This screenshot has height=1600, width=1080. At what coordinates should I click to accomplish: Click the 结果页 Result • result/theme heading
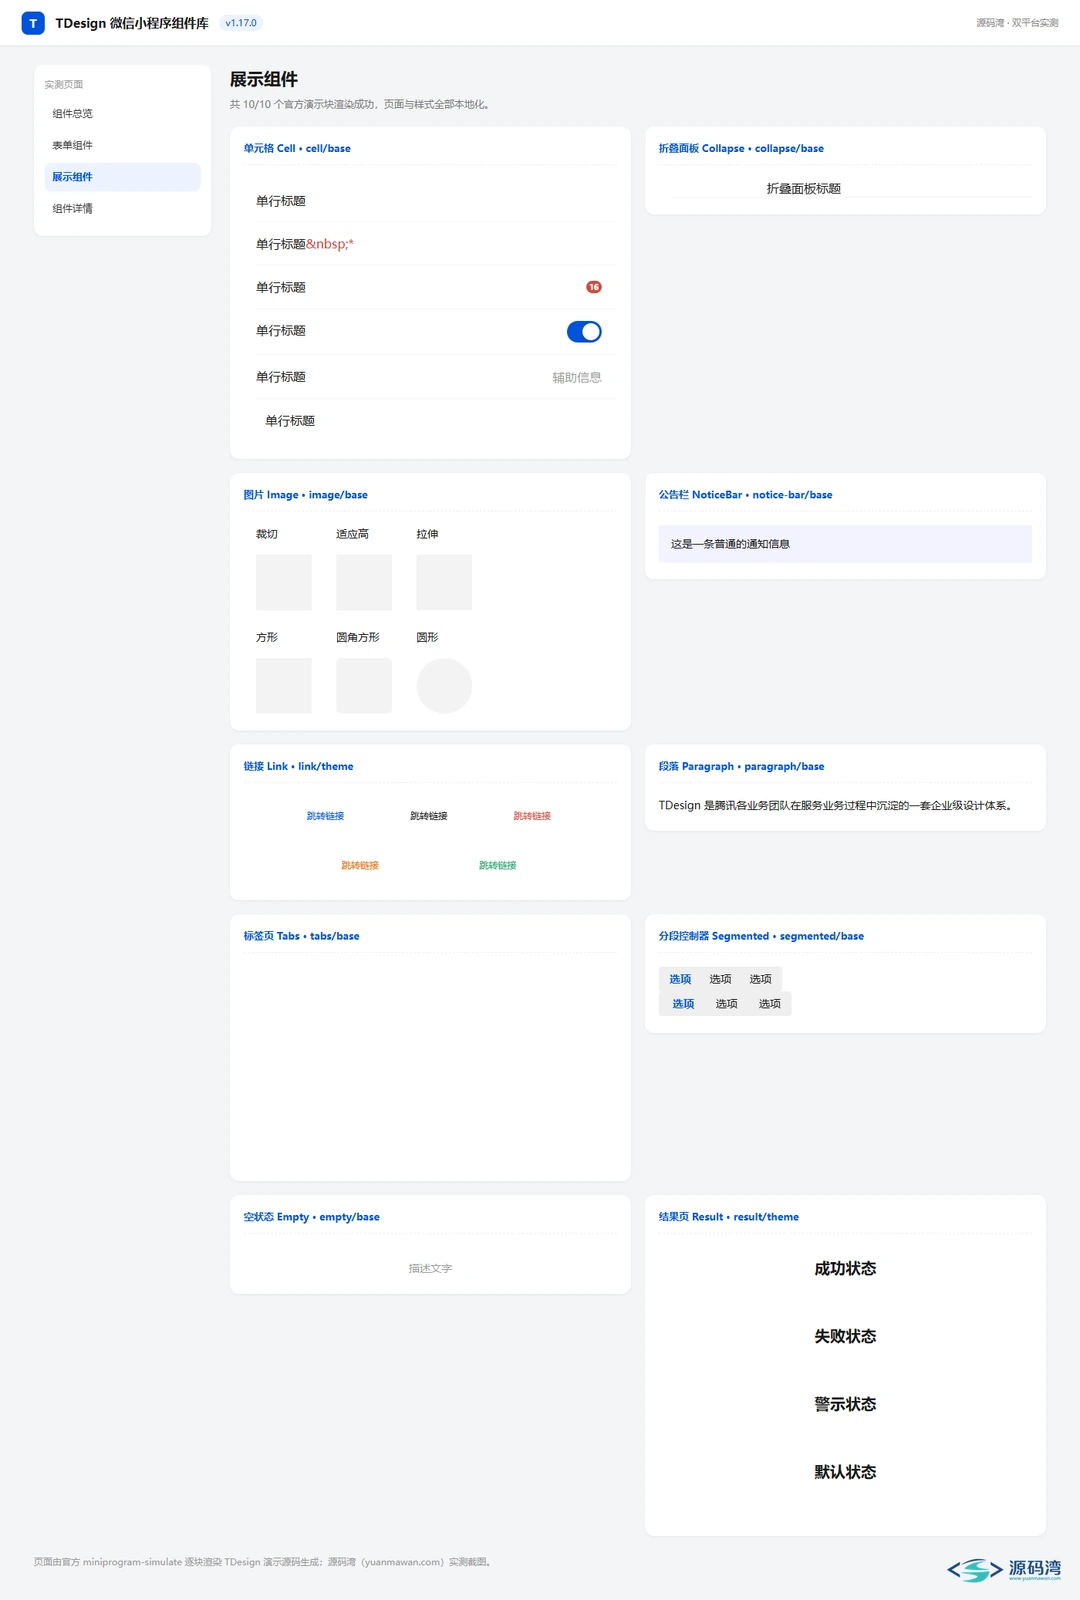point(728,1217)
